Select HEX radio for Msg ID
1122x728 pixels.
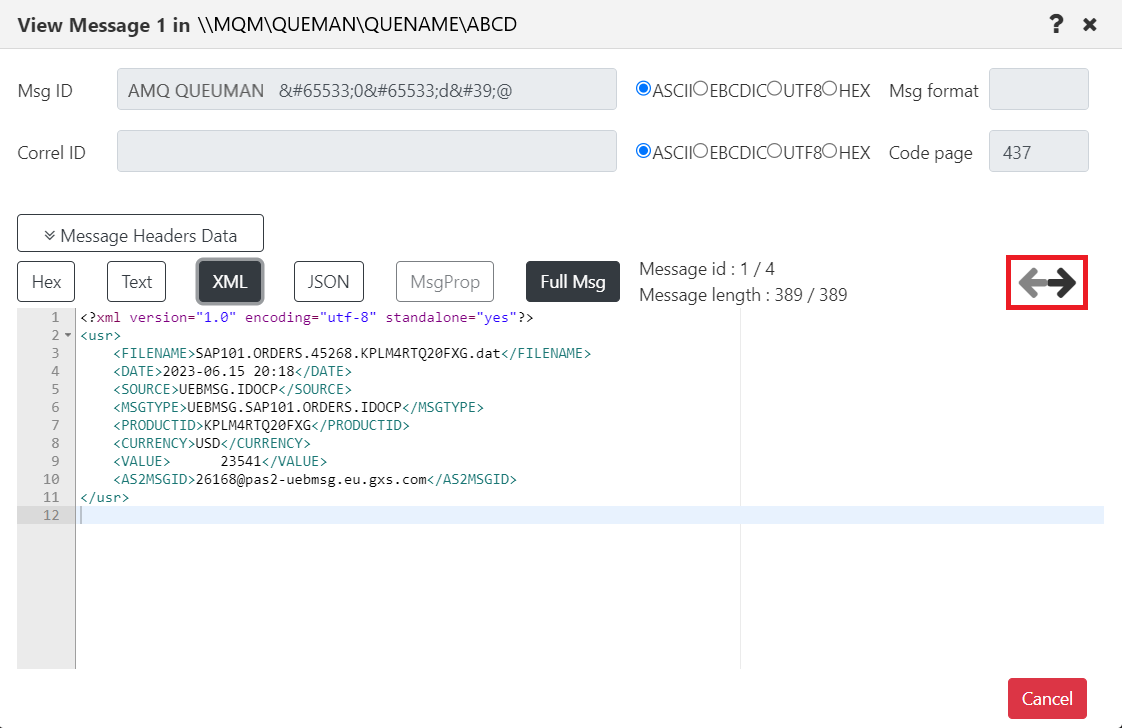[829, 89]
